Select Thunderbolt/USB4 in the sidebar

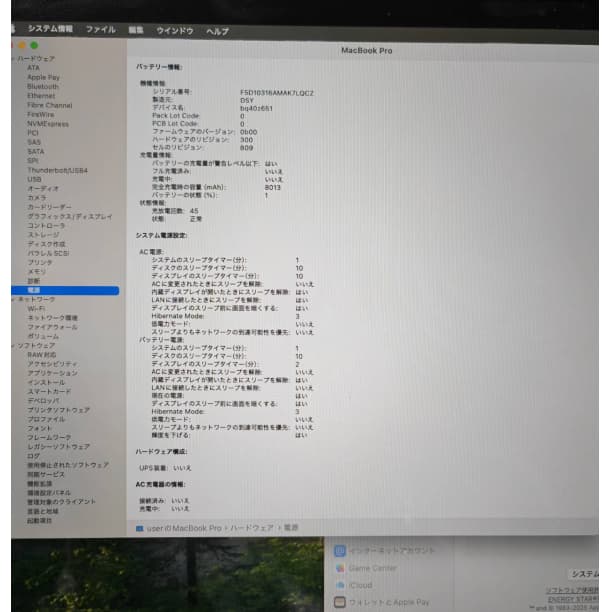57,171
